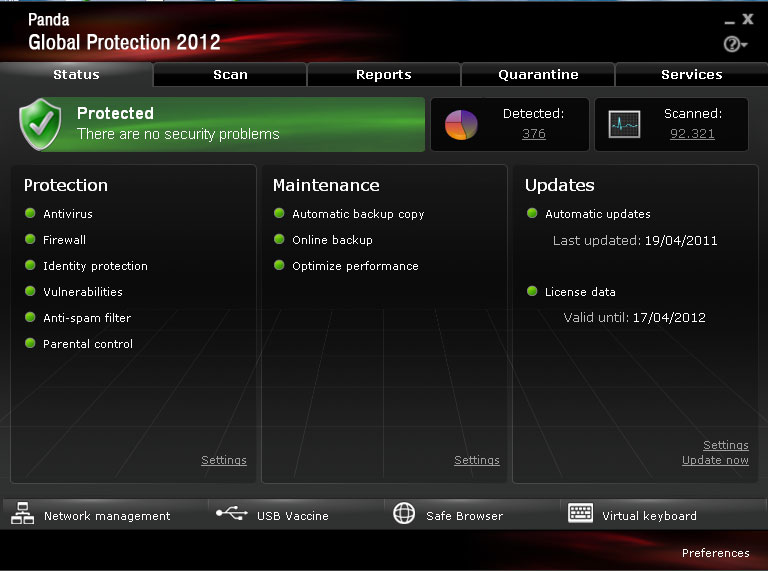
Task: Click the Update now link
Action: (x=715, y=460)
